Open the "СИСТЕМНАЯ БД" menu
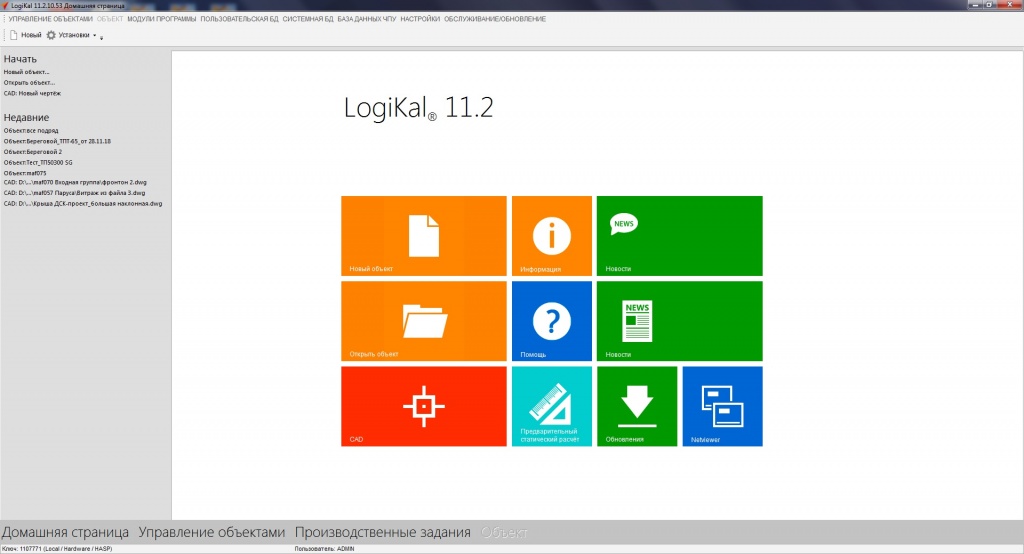Image resolution: width=1024 pixels, height=554 pixels. click(308, 19)
